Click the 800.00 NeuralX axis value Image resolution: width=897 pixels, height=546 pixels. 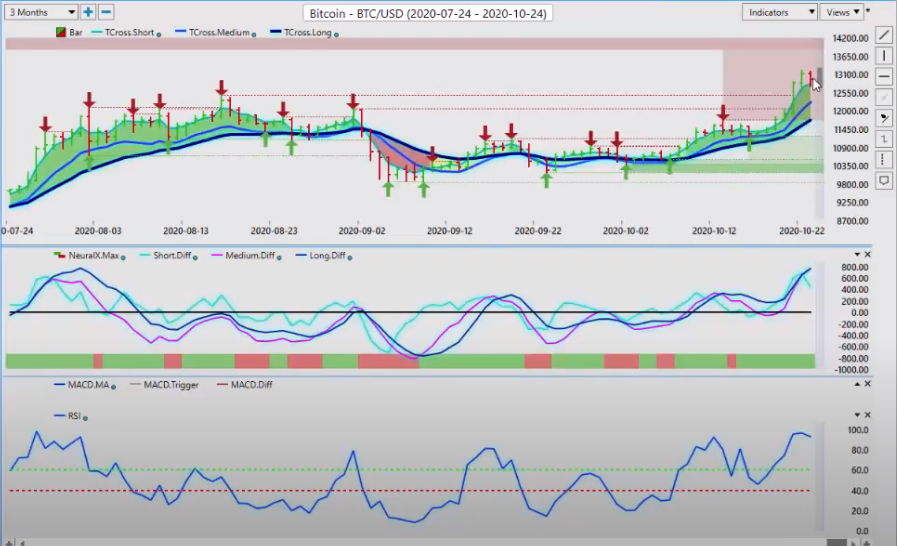click(855, 267)
